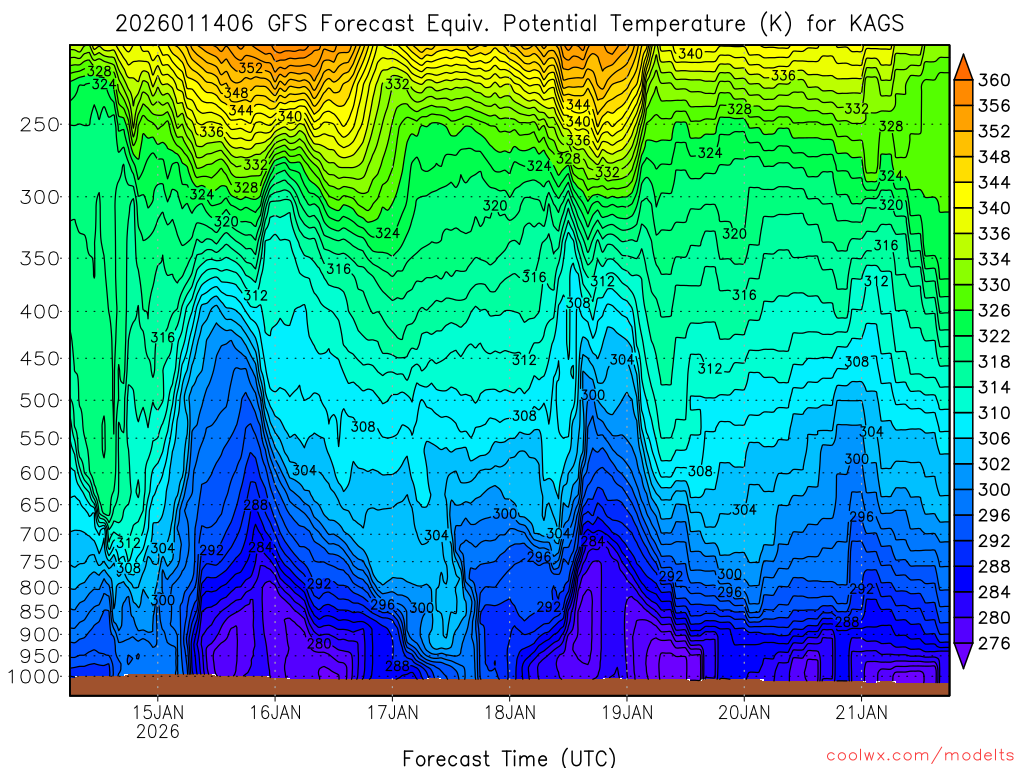1024x768 pixels.
Task: Select pressure axis label 700
Action: pos(39,534)
